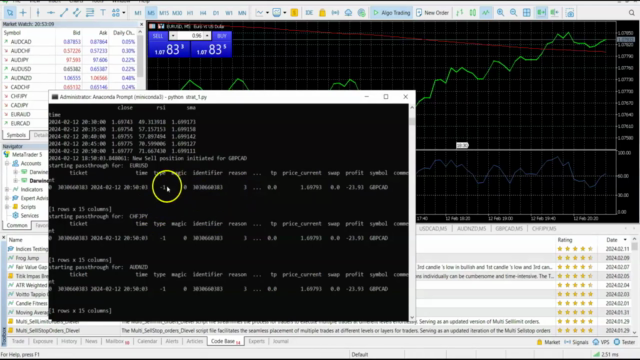Toggle chart auto scroll icon
640x360 pixels.
tap(541, 13)
